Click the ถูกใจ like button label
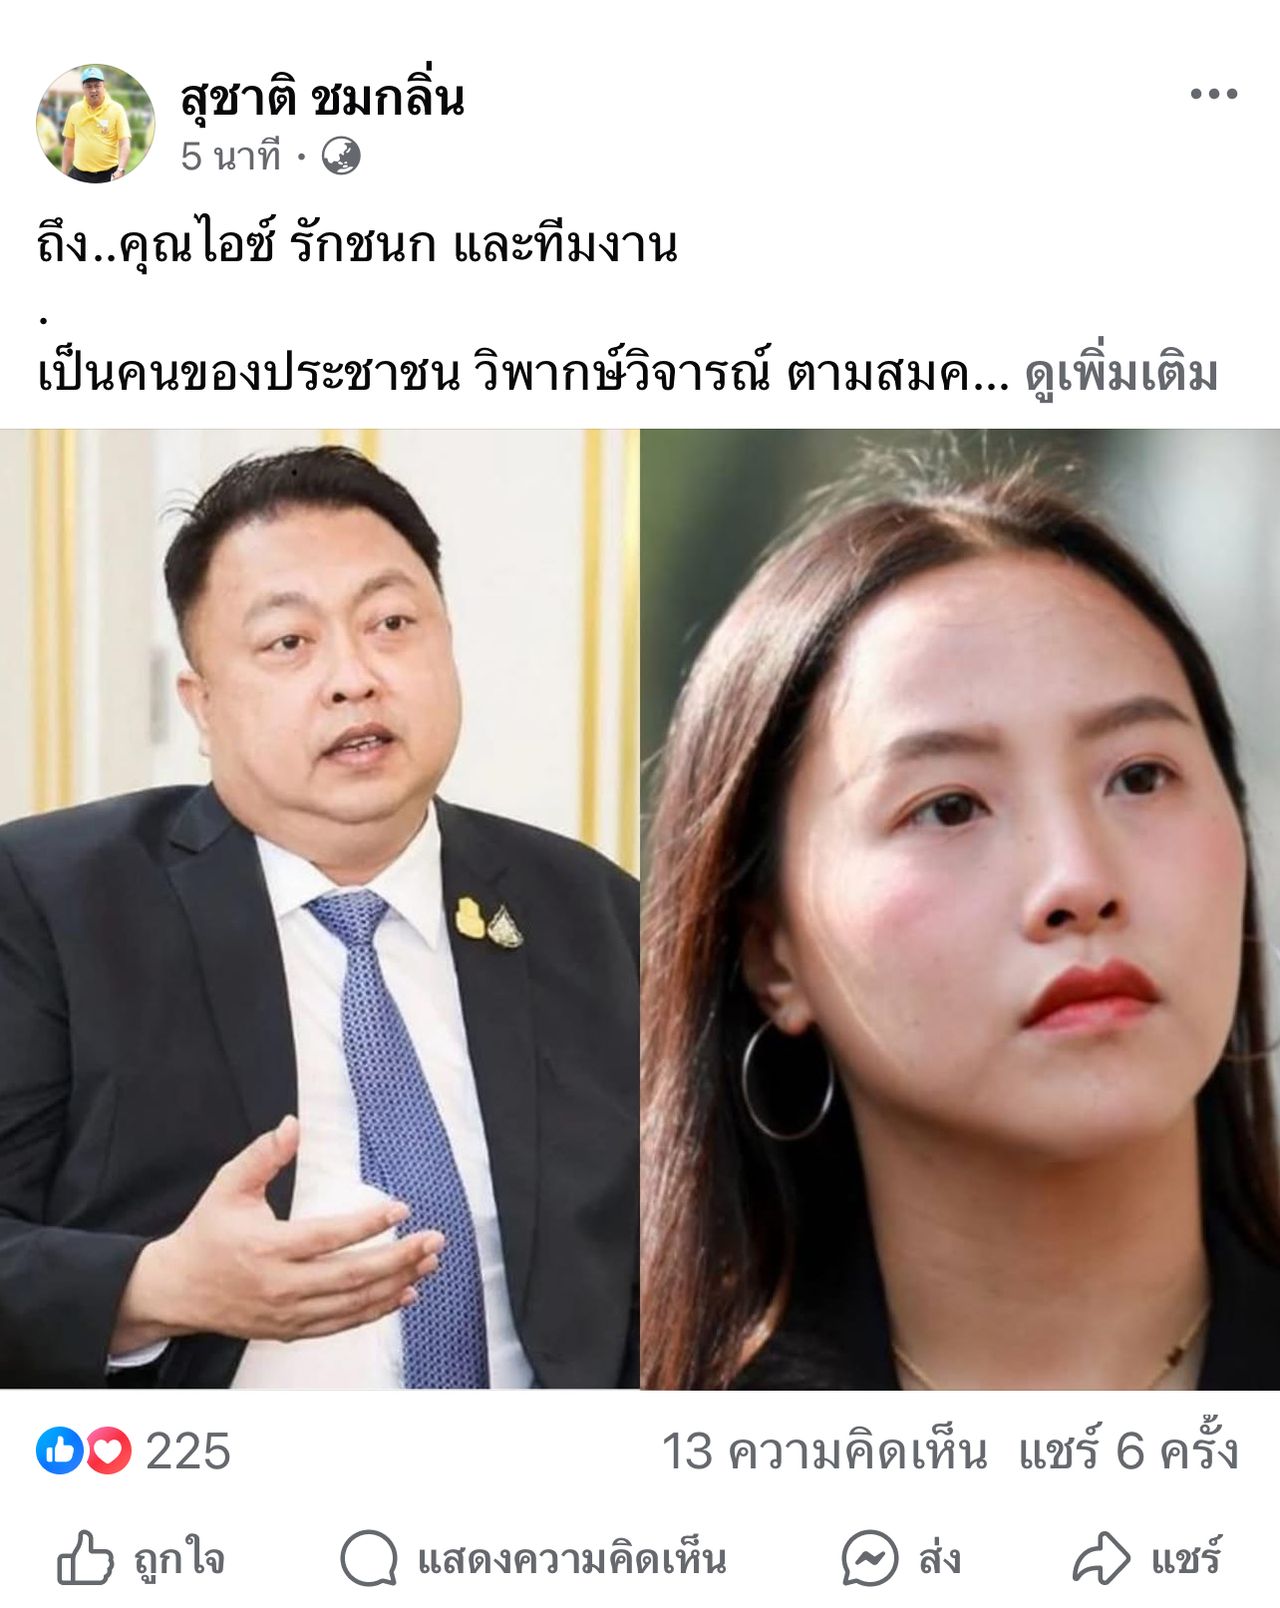1280x1608 pixels. click(x=180, y=1558)
